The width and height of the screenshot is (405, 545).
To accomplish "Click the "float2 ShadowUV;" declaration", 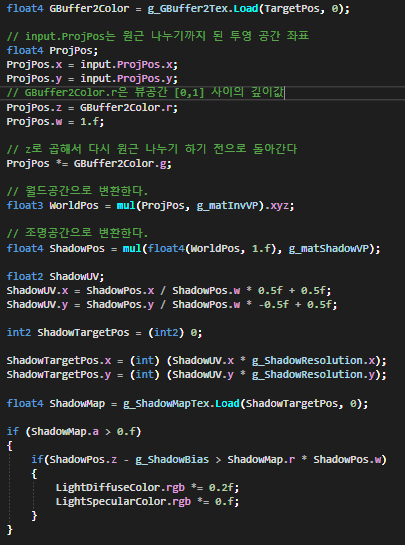I will 55,277.
